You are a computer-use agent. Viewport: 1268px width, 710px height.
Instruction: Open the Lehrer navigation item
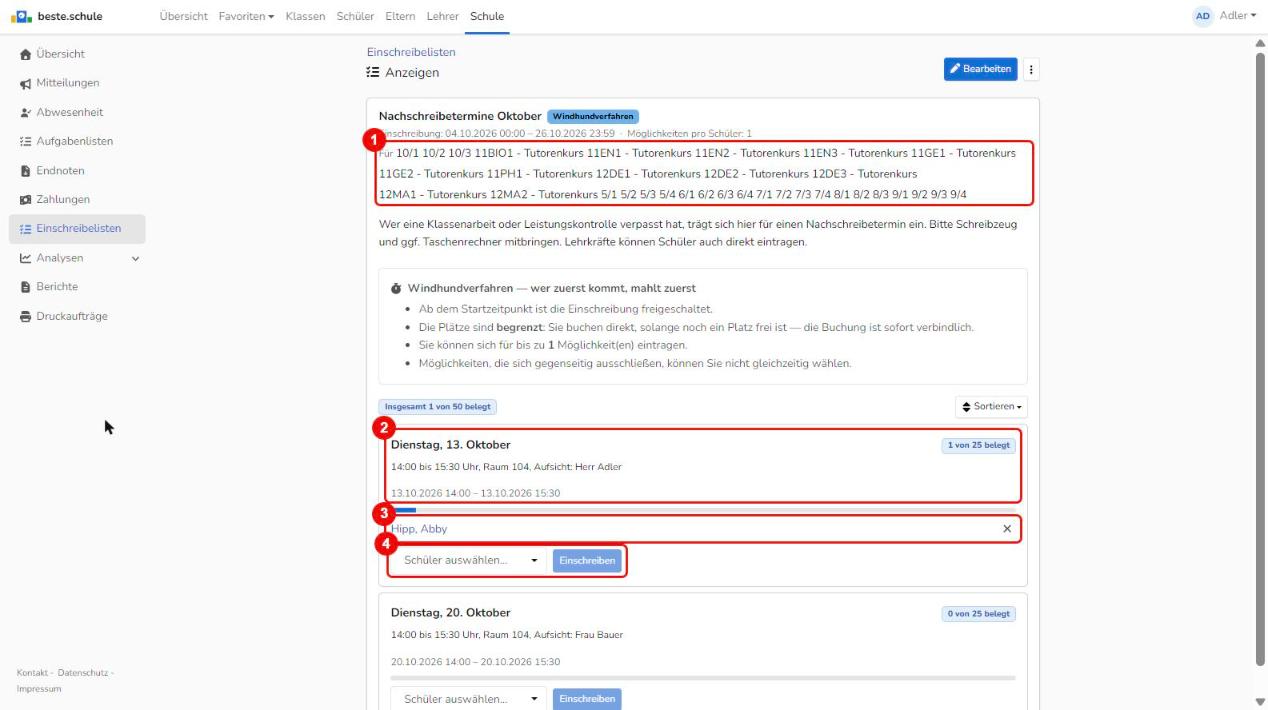(444, 16)
